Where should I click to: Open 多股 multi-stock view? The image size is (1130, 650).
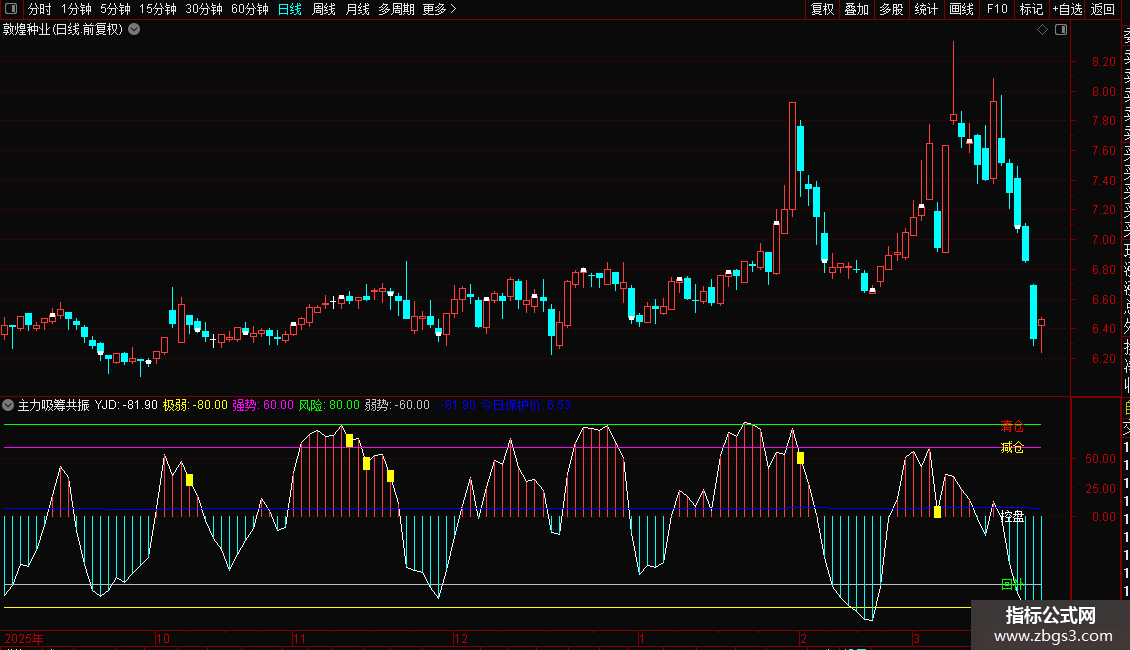[891, 9]
